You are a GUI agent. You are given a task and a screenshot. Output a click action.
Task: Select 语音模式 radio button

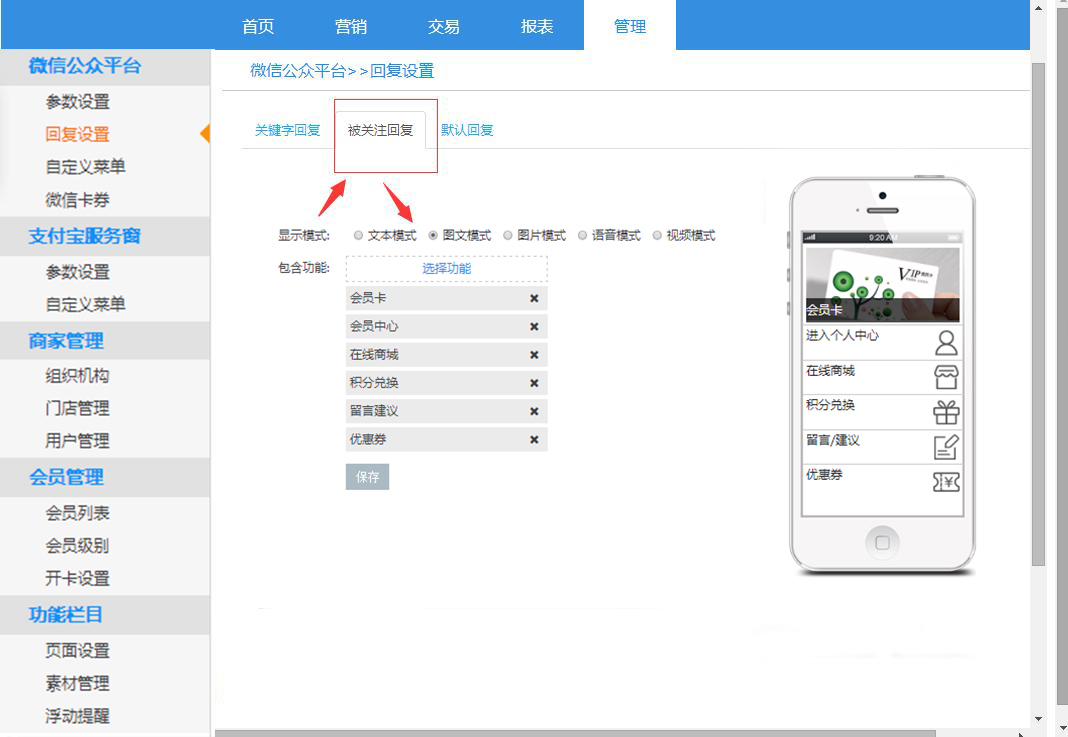582,236
